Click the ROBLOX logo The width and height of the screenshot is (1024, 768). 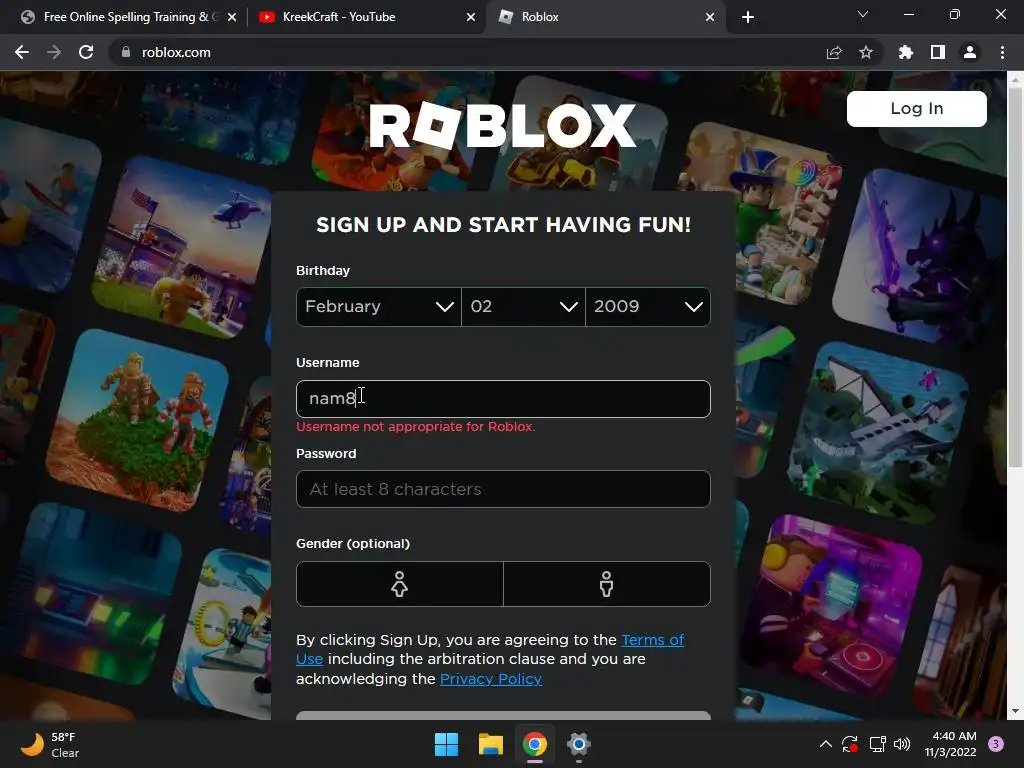(502, 125)
